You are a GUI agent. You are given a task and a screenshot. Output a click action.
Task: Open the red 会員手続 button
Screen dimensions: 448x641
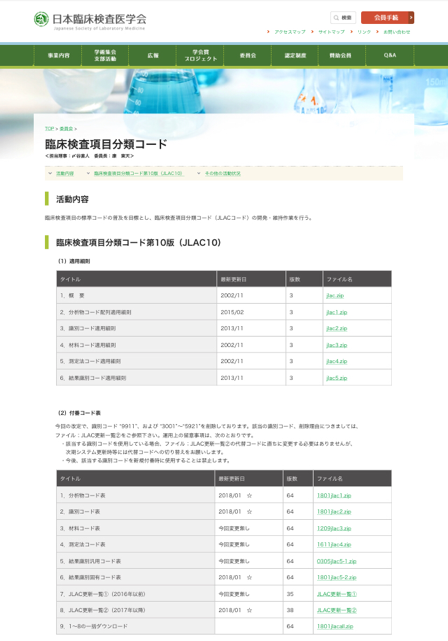click(x=388, y=18)
